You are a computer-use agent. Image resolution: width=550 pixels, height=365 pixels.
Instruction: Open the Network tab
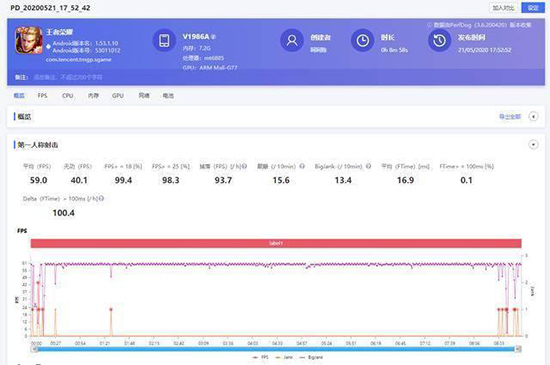click(x=144, y=95)
